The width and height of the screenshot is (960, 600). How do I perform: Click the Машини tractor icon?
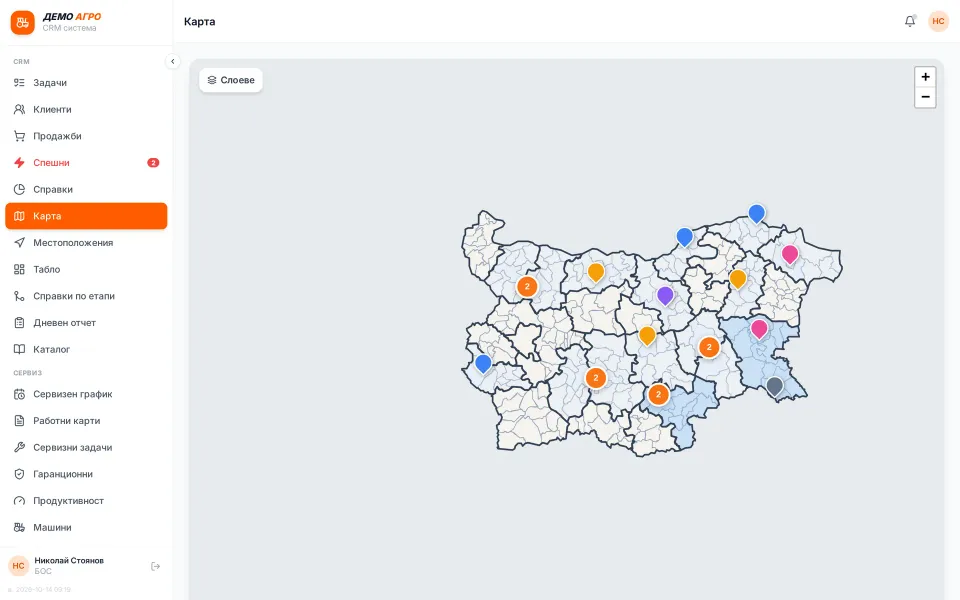point(20,527)
